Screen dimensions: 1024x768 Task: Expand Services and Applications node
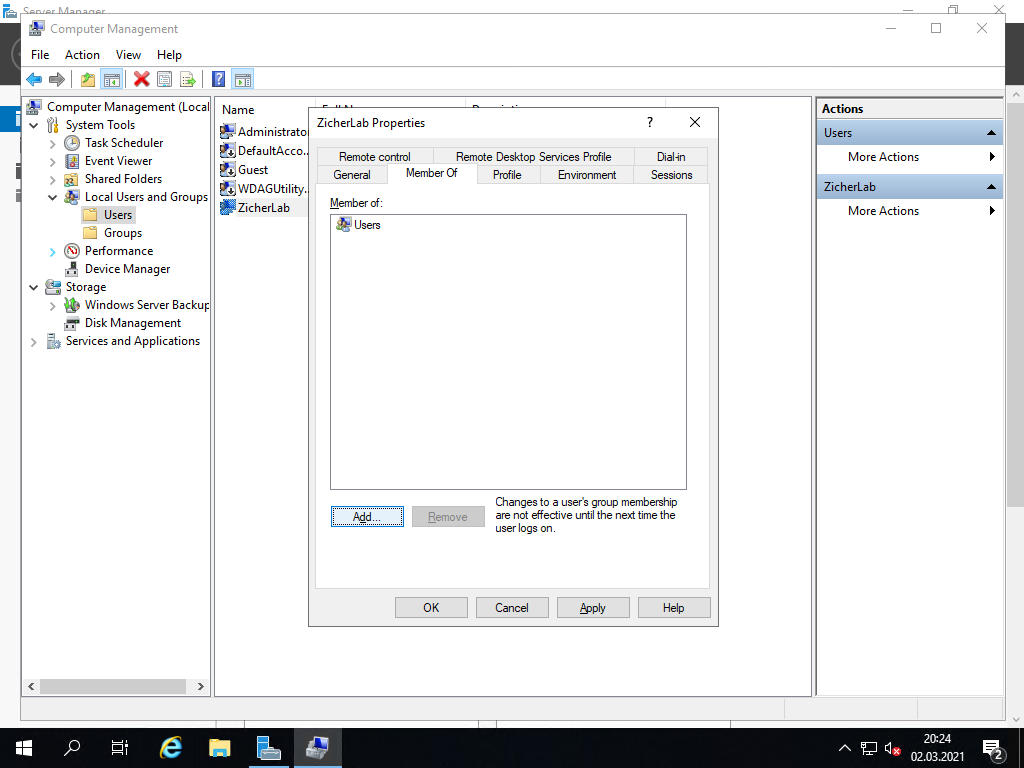34,341
